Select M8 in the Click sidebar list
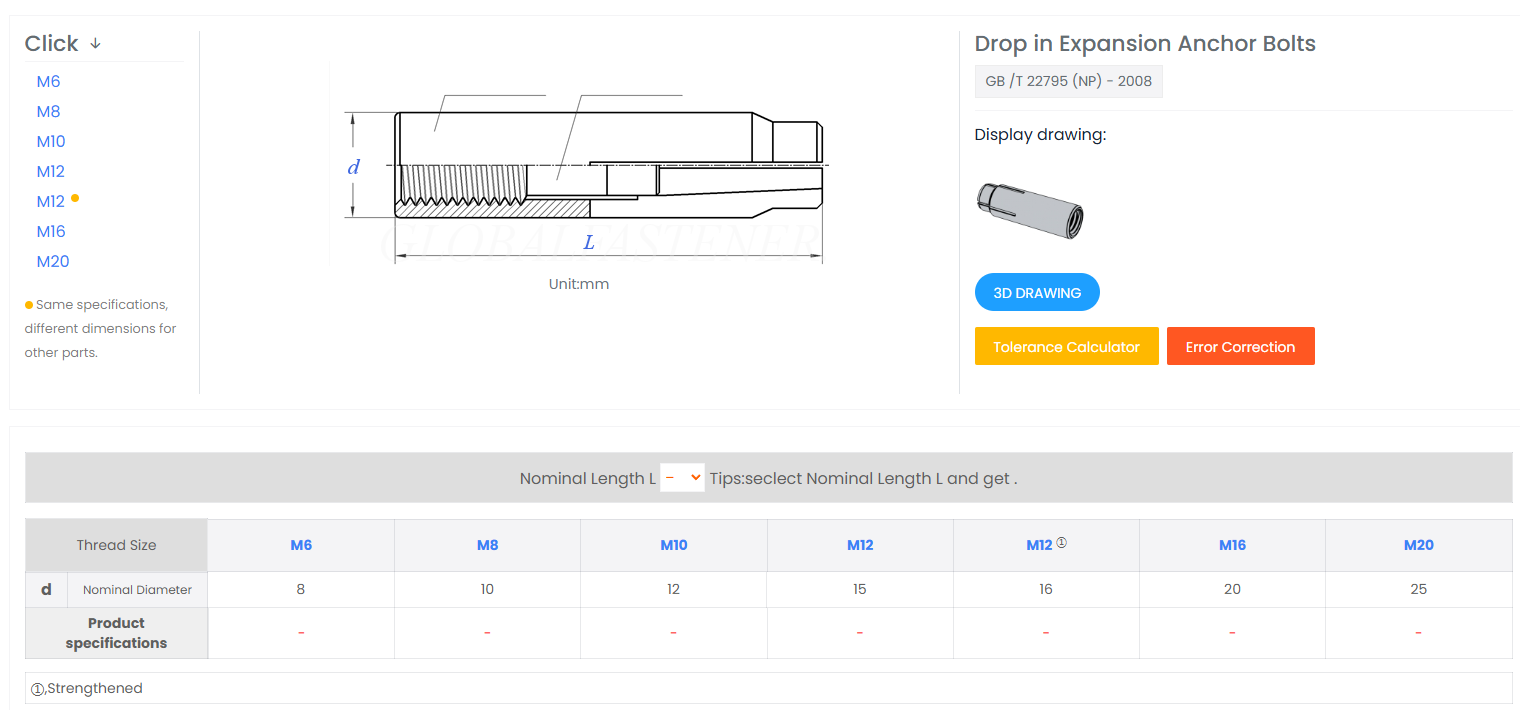Viewport: 1520px width, 710px height. pos(49,112)
